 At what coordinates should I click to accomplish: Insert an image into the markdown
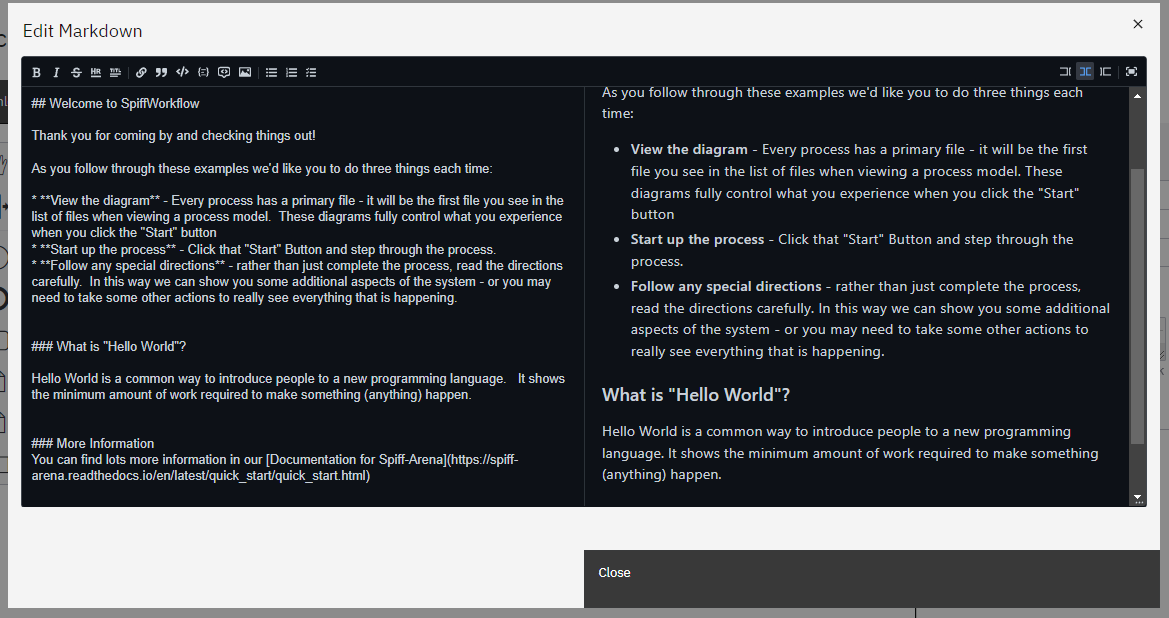[244, 71]
